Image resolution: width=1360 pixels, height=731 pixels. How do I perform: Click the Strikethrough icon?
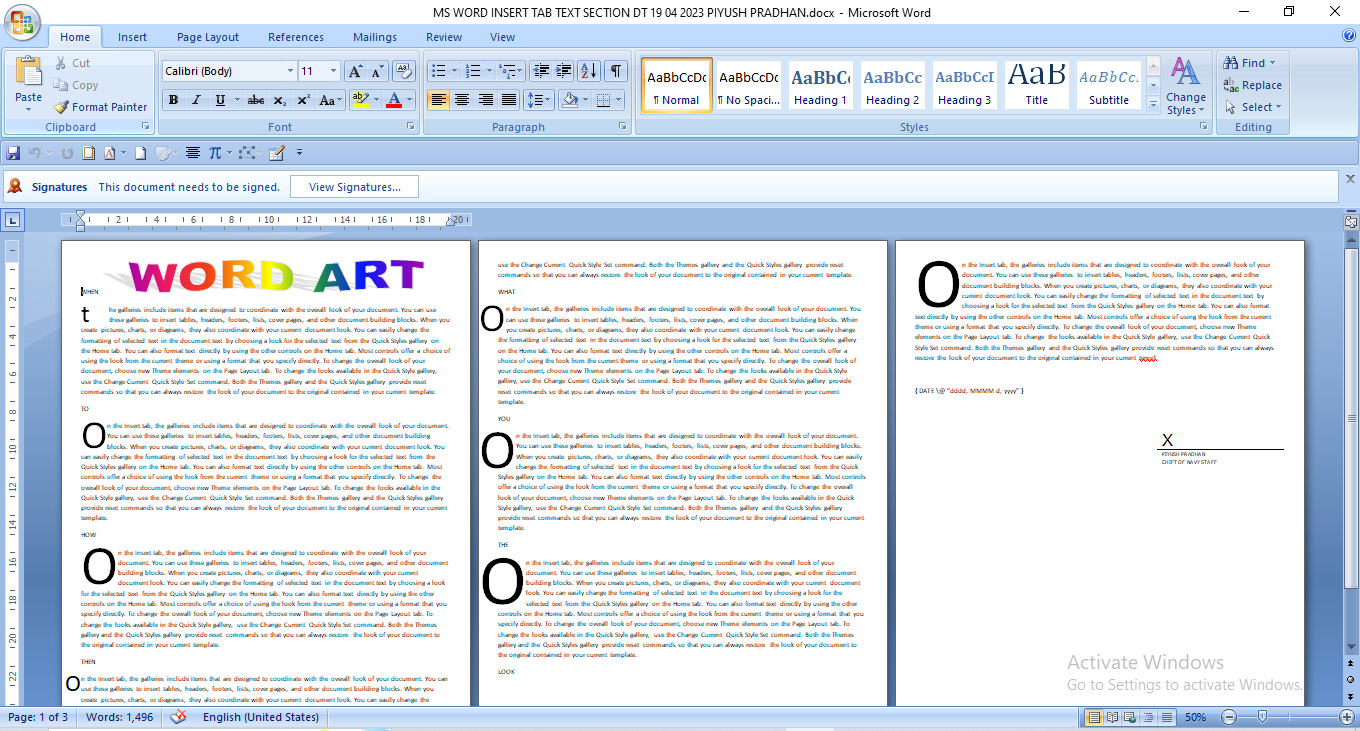256,100
